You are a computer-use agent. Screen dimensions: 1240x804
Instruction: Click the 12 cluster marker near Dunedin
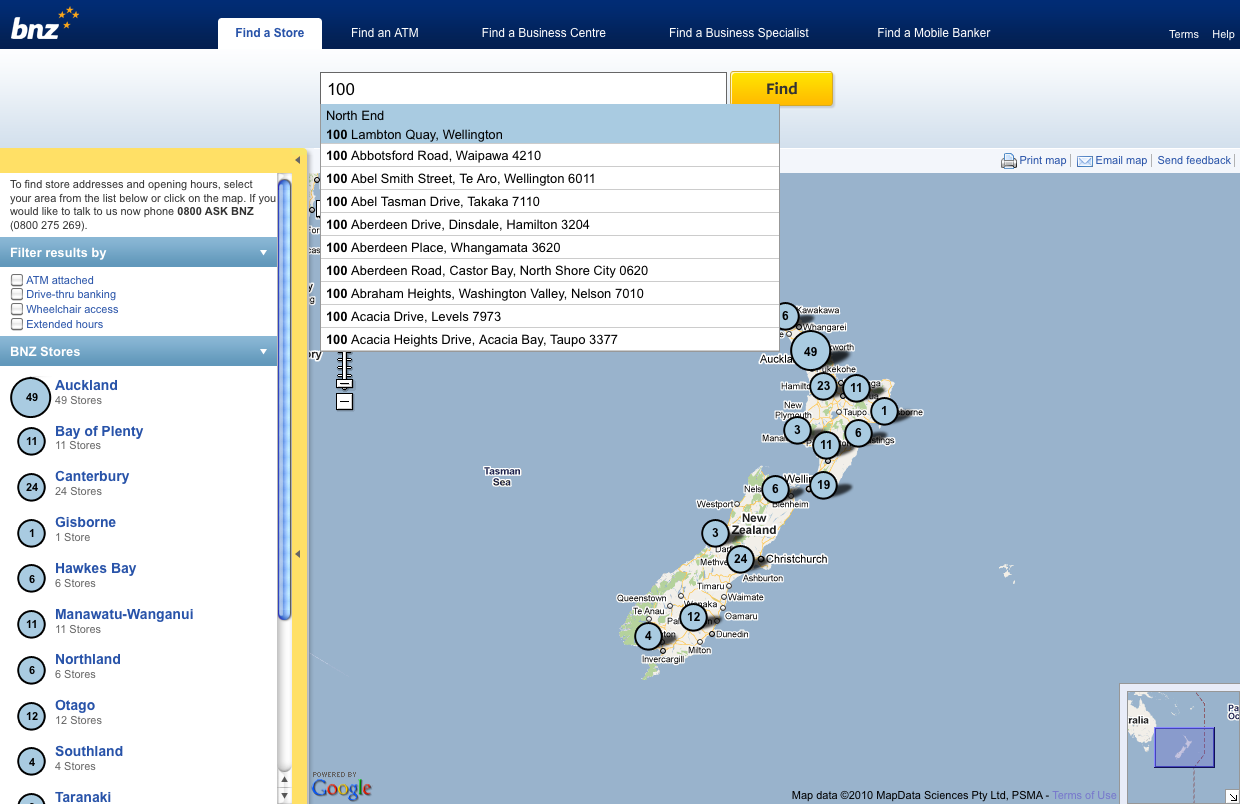[693, 618]
